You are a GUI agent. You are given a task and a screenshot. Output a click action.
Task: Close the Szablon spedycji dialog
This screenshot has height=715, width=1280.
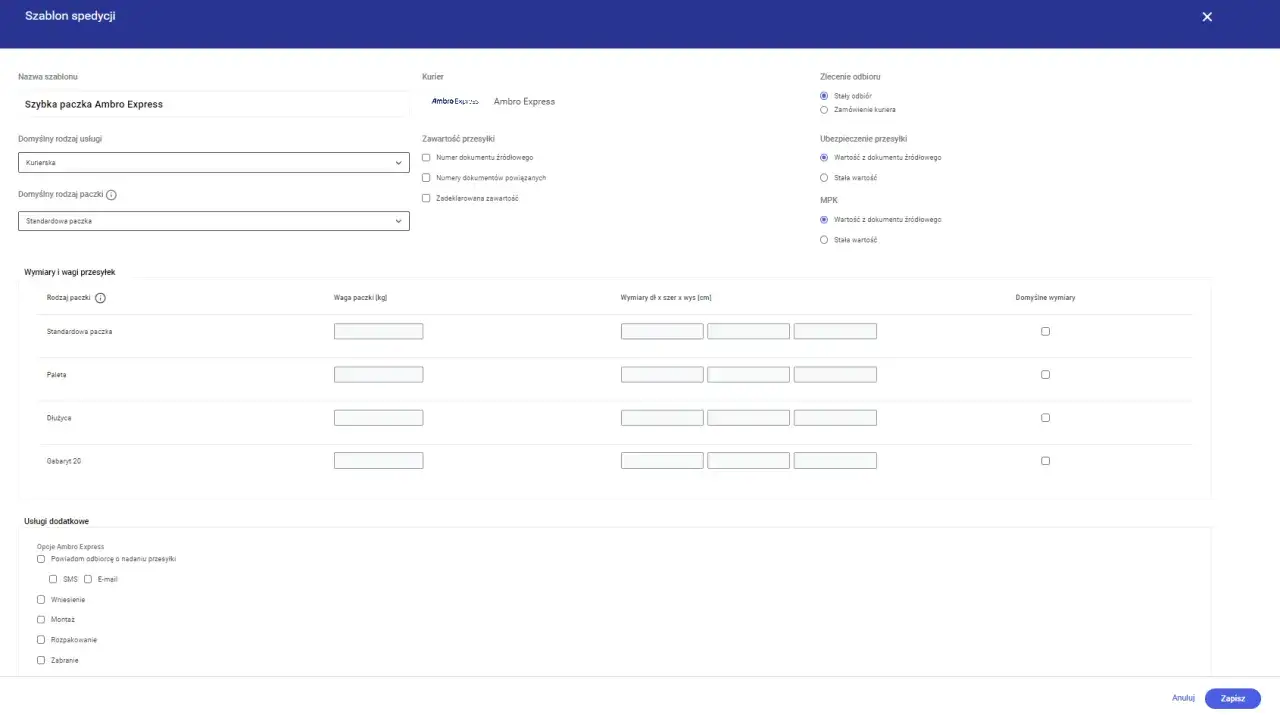coord(1207,17)
